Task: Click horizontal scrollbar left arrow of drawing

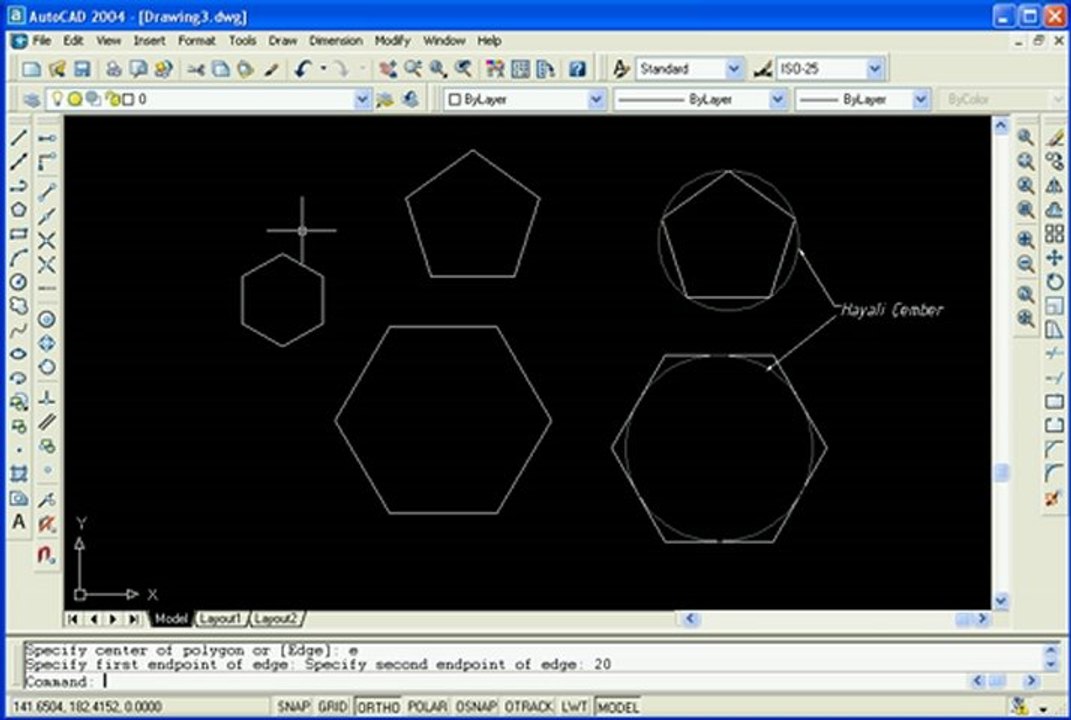Action: tap(689, 619)
